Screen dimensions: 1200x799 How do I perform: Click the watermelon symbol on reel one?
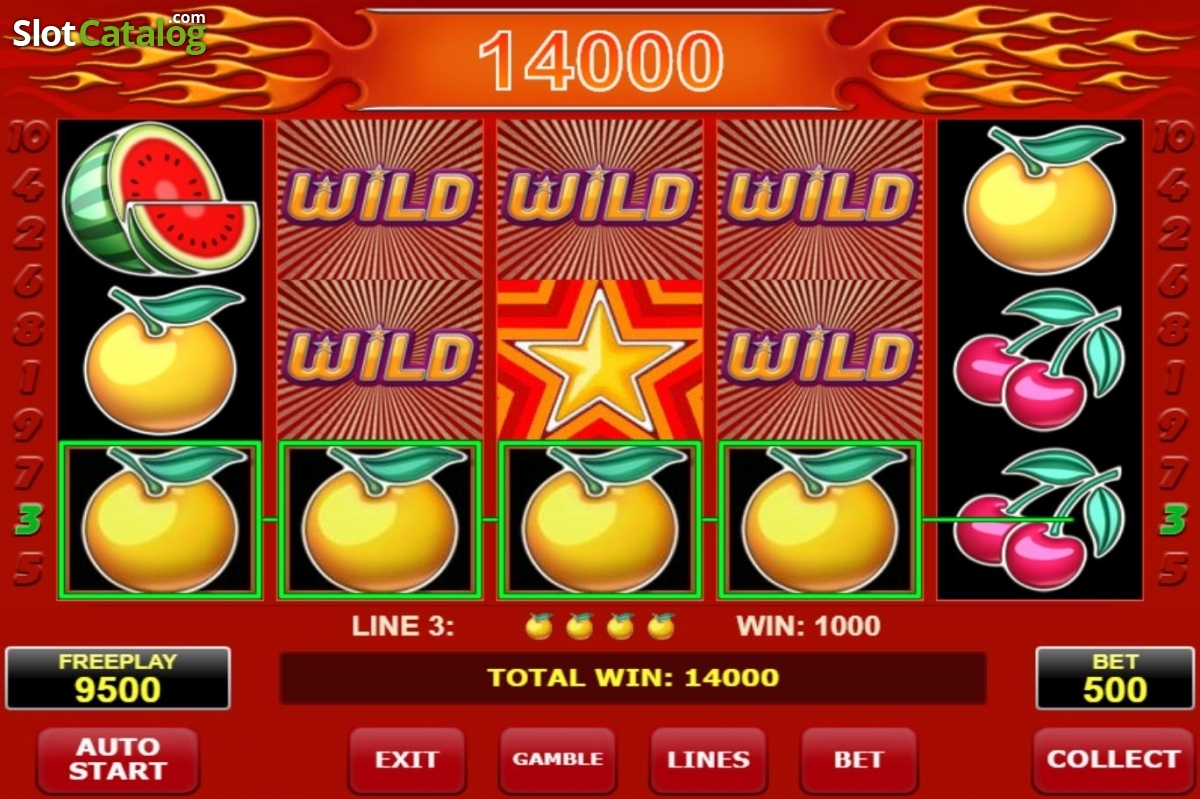tap(160, 198)
